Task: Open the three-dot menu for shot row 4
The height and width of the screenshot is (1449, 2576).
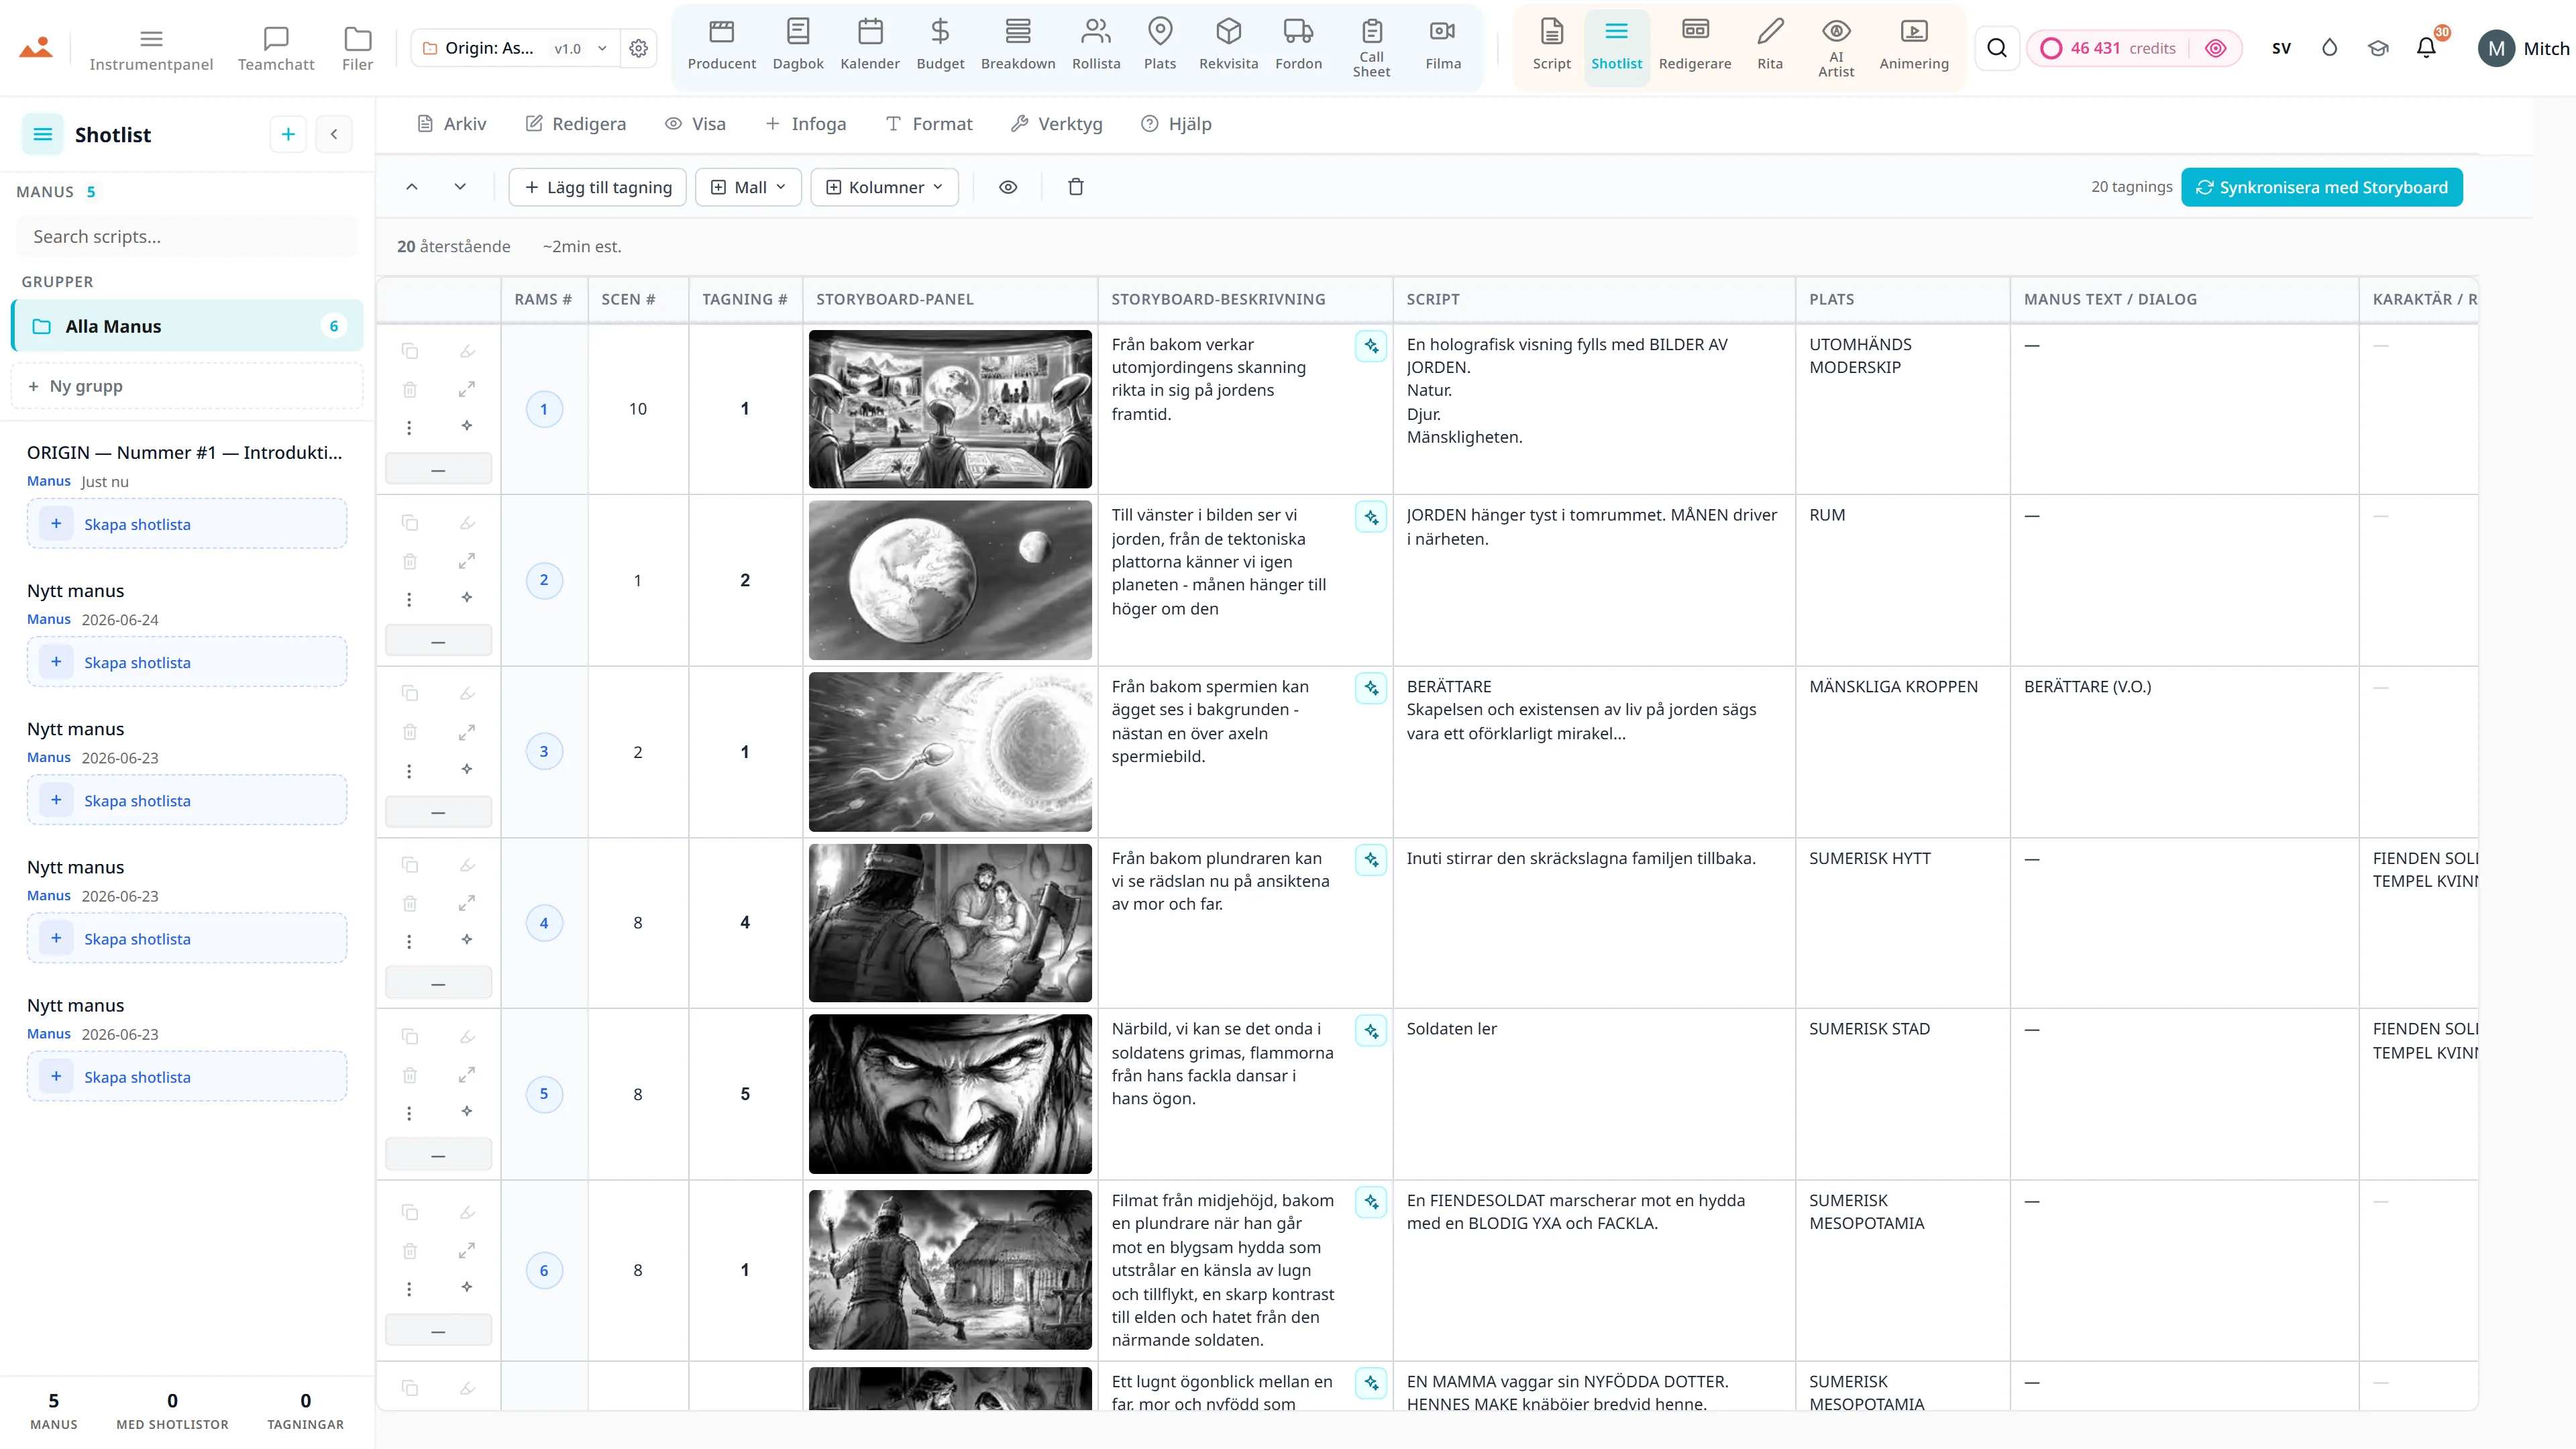Action: pos(409,942)
